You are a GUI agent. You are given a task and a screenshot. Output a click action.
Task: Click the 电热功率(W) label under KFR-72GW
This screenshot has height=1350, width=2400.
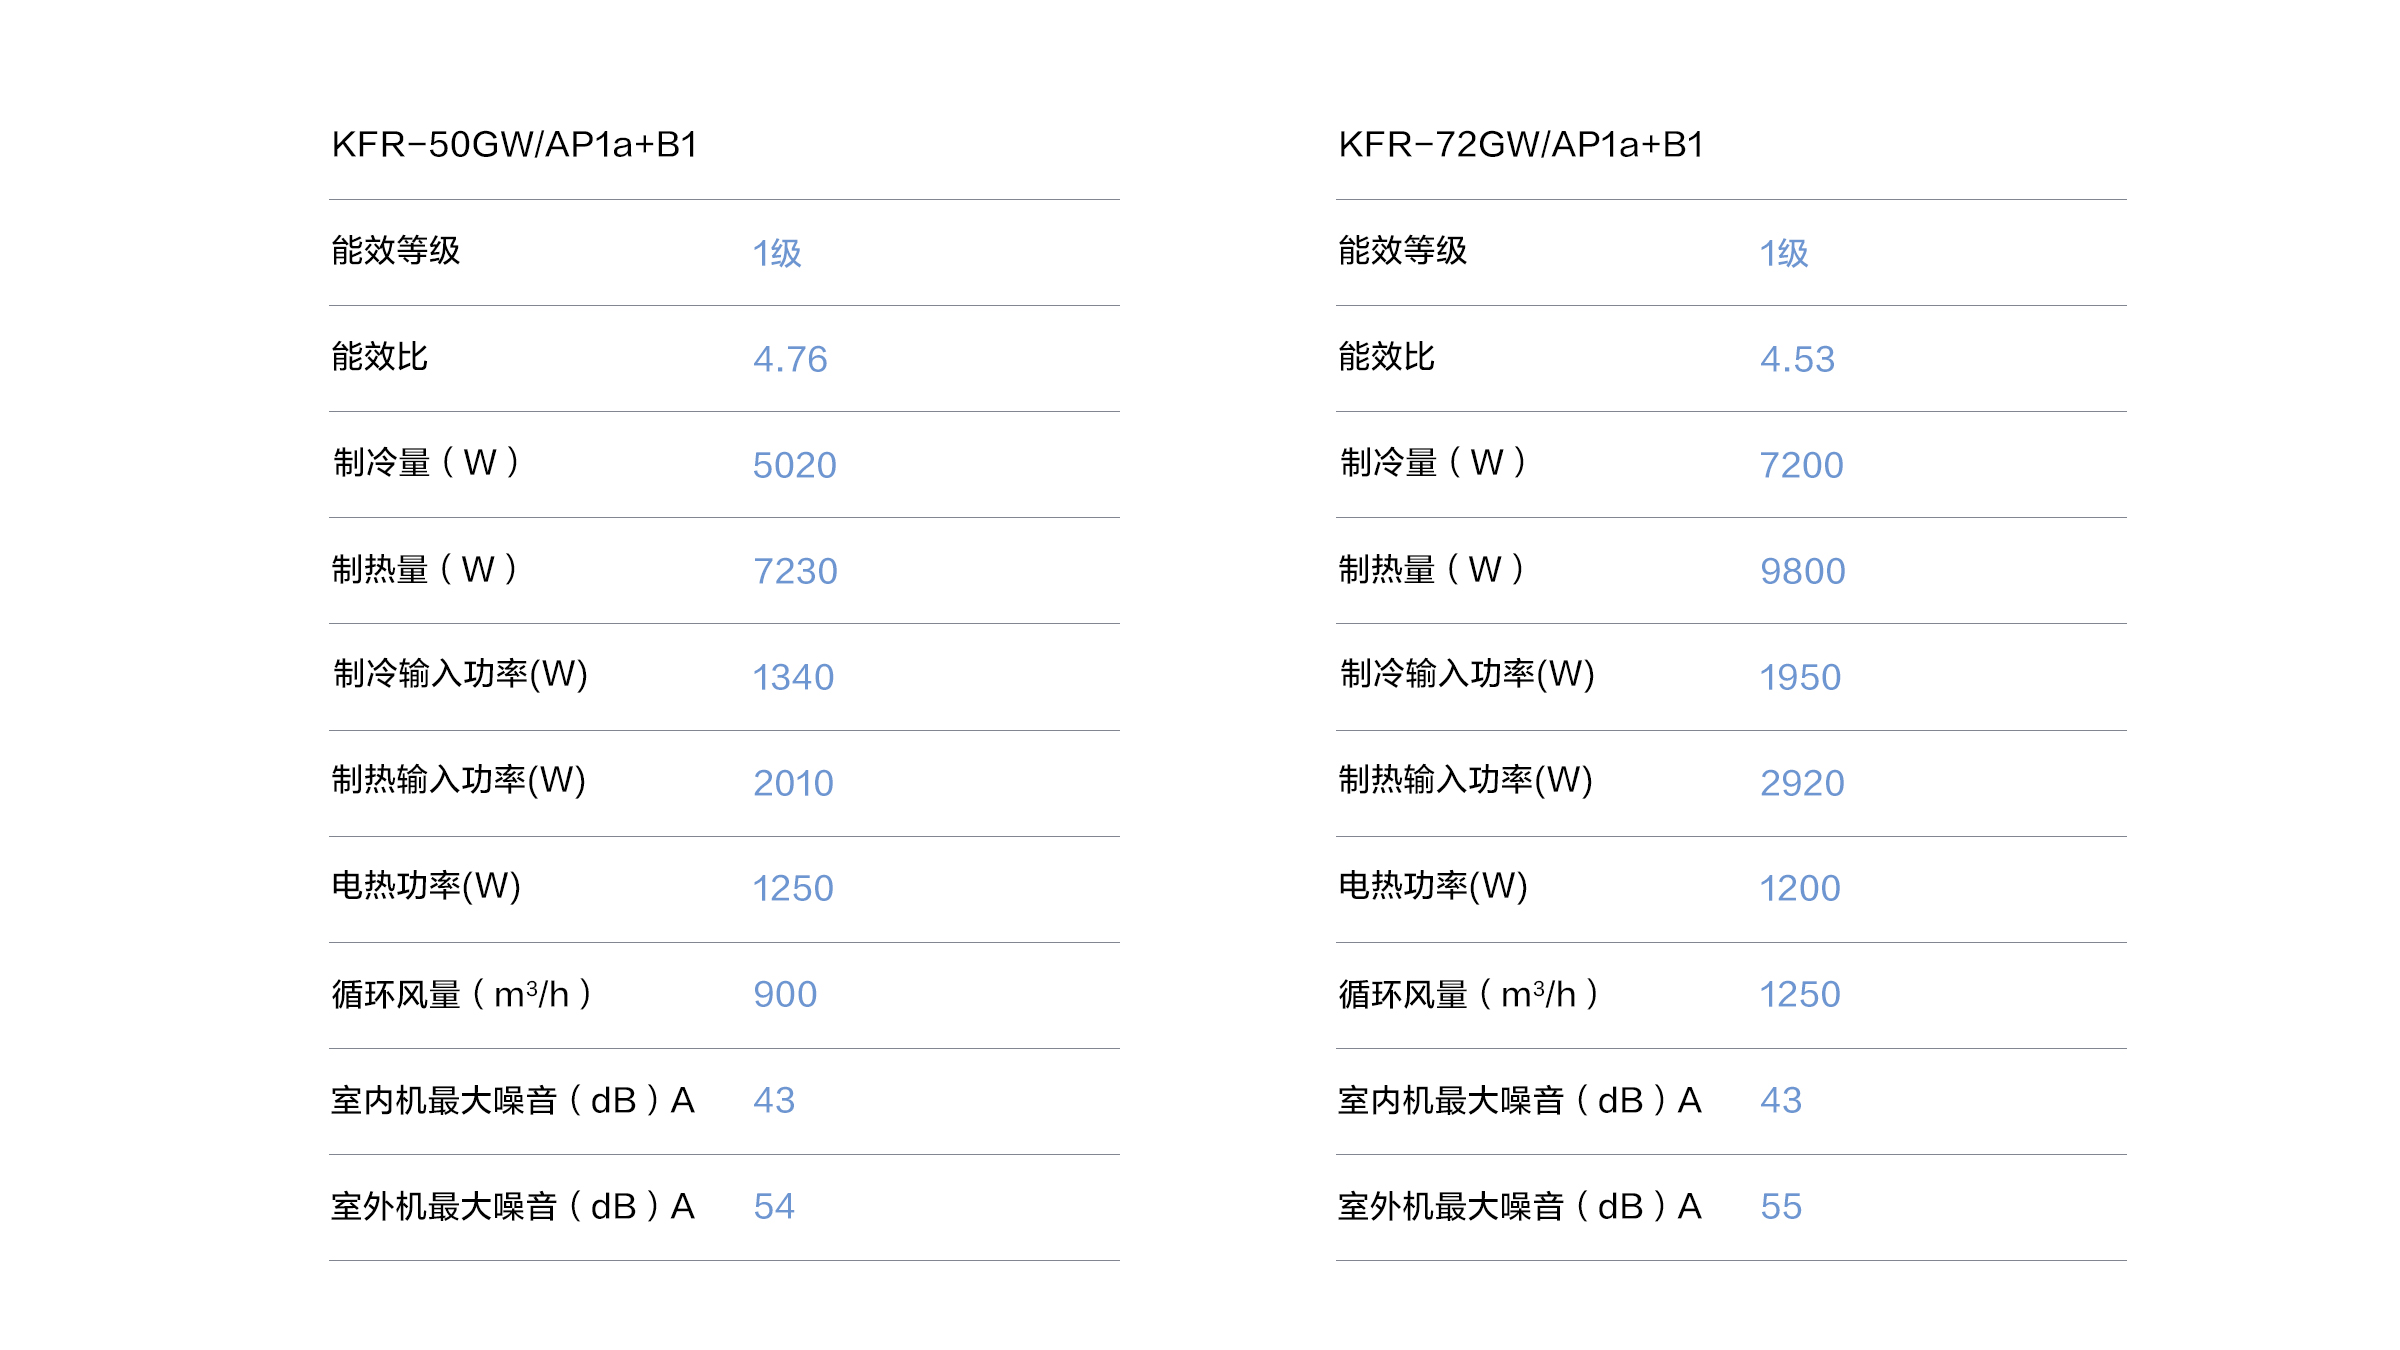point(1433,886)
